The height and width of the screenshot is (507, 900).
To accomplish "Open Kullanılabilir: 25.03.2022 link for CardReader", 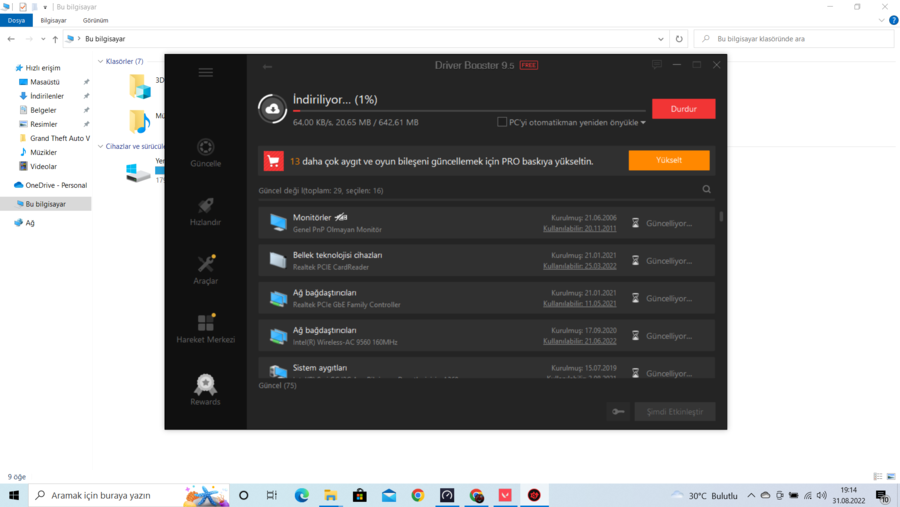I will point(580,266).
